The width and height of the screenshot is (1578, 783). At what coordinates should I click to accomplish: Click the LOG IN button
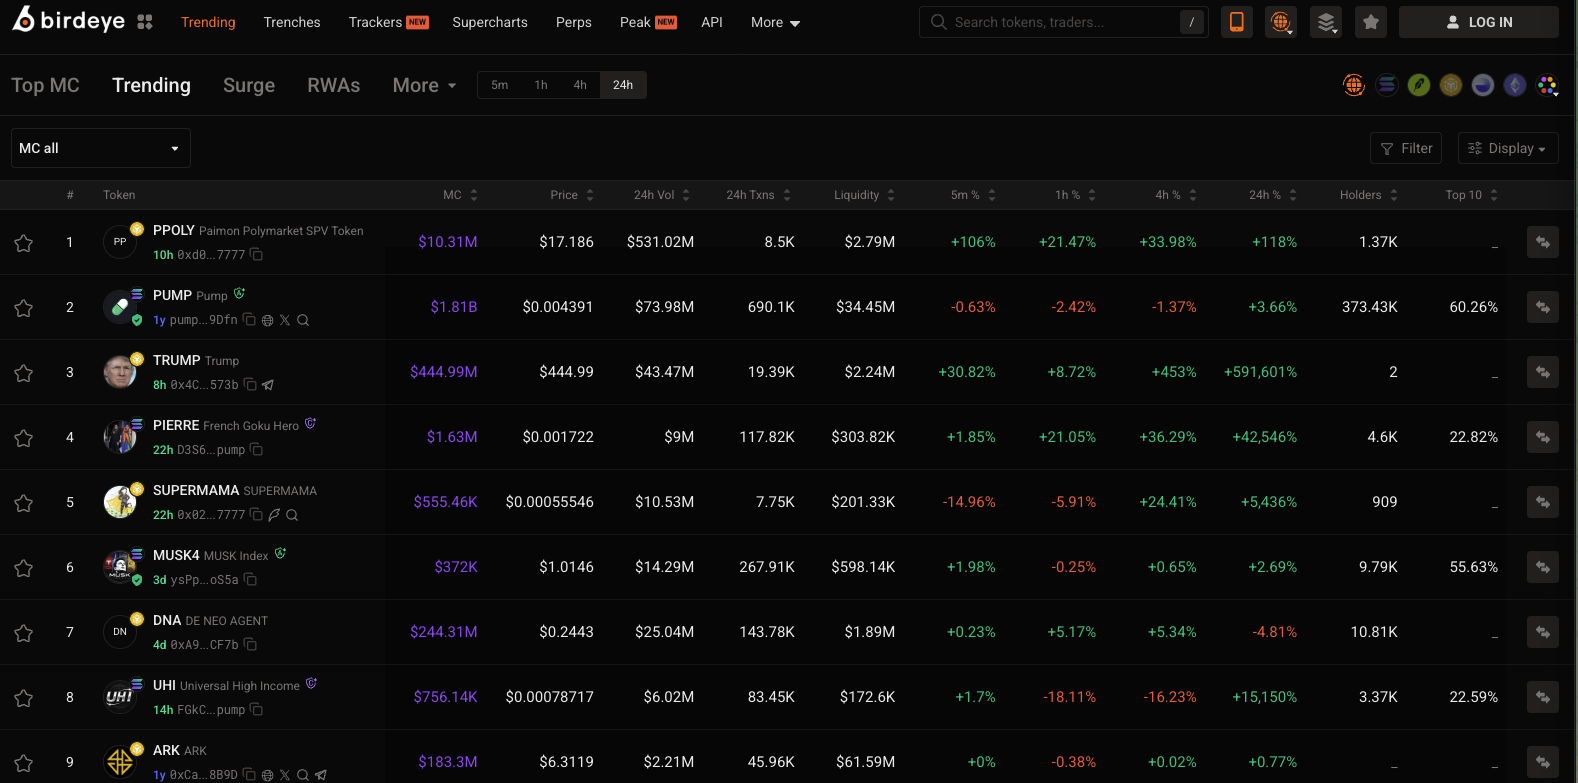click(x=1479, y=22)
